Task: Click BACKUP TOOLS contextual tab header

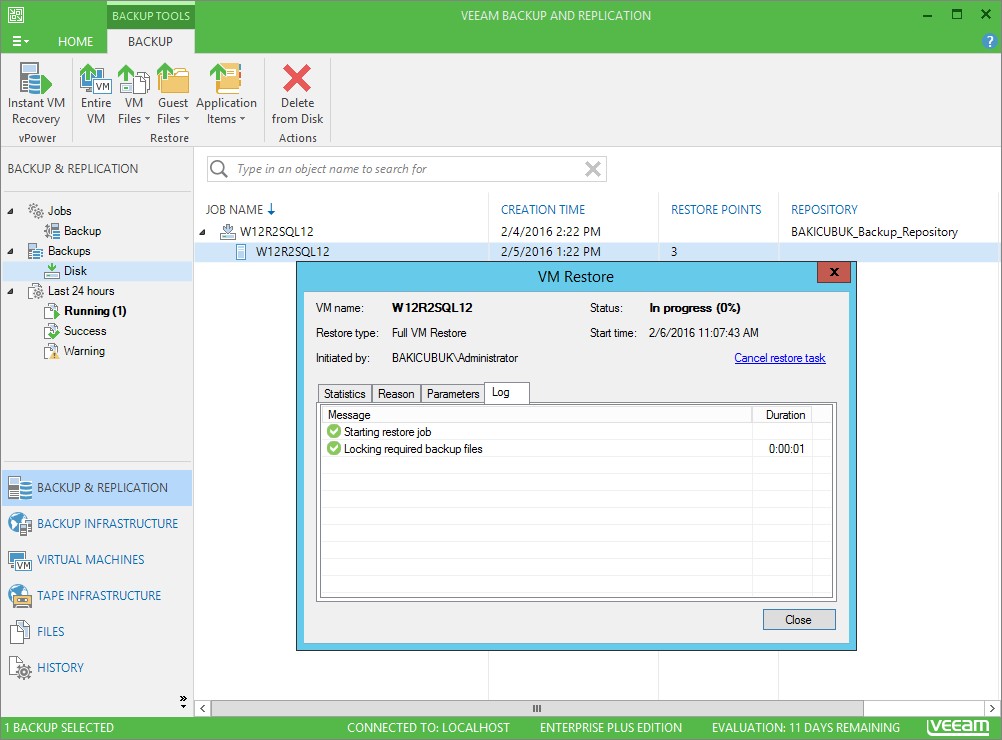Action: pos(151,16)
